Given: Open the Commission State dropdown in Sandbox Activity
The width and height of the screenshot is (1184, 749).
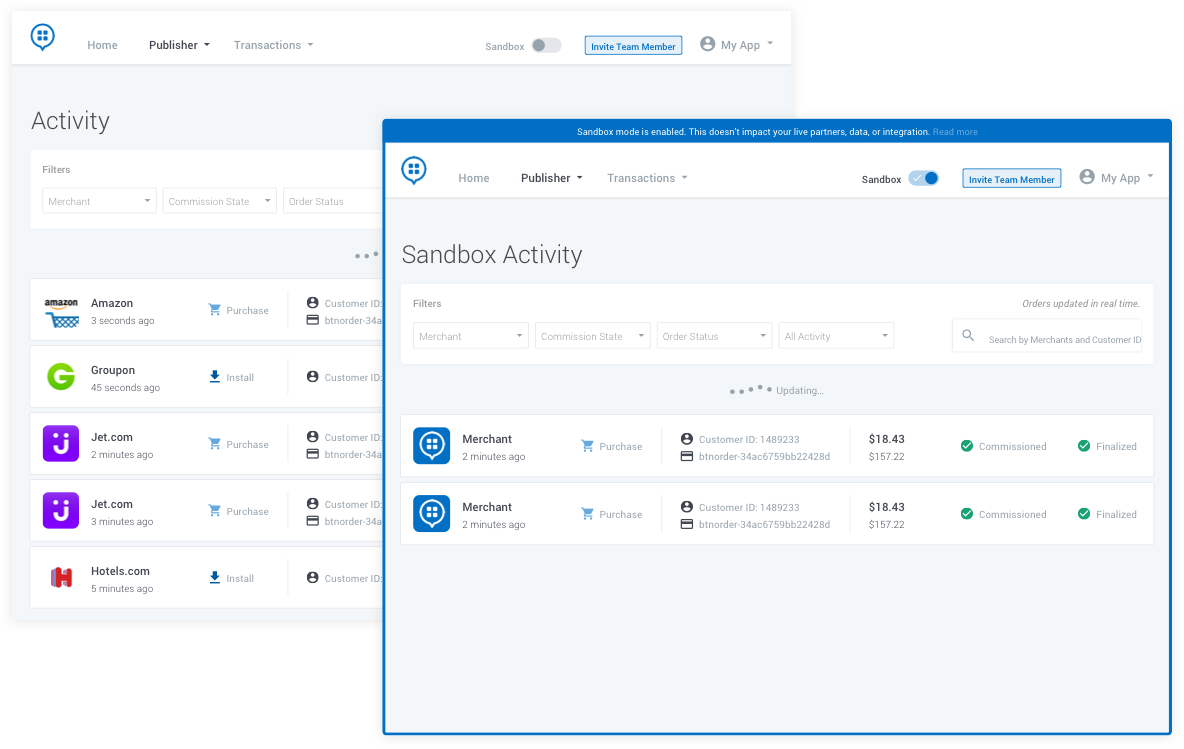Looking at the screenshot, I should click(x=593, y=336).
